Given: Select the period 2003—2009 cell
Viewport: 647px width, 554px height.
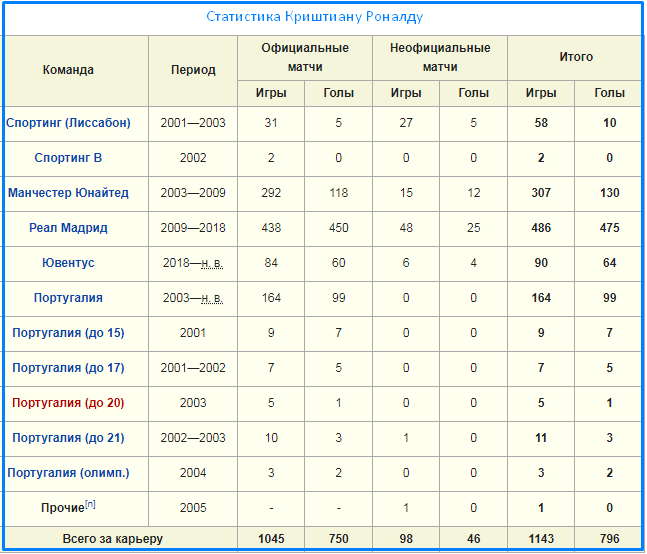Looking at the screenshot, I should pyautogui.click(x=193, y=193).
